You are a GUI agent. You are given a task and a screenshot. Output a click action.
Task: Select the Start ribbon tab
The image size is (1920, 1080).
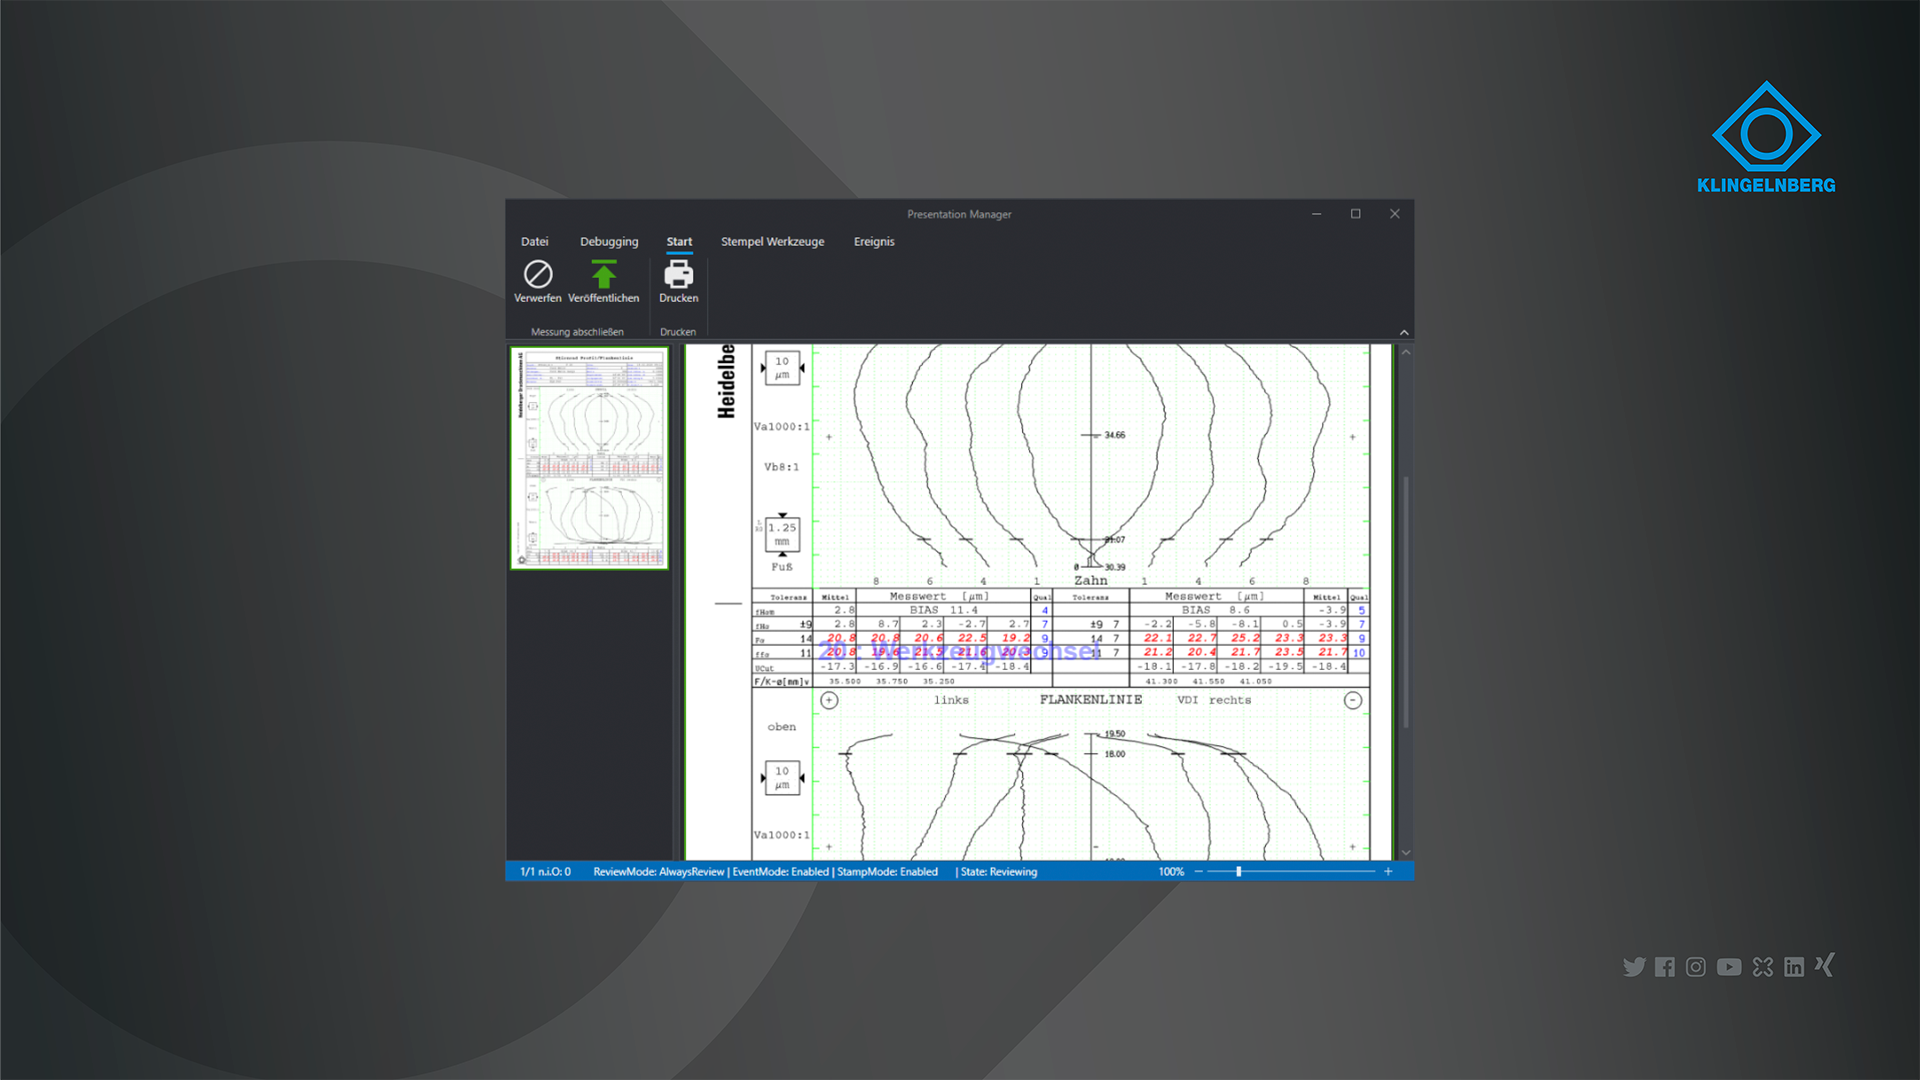click(679, 242)
